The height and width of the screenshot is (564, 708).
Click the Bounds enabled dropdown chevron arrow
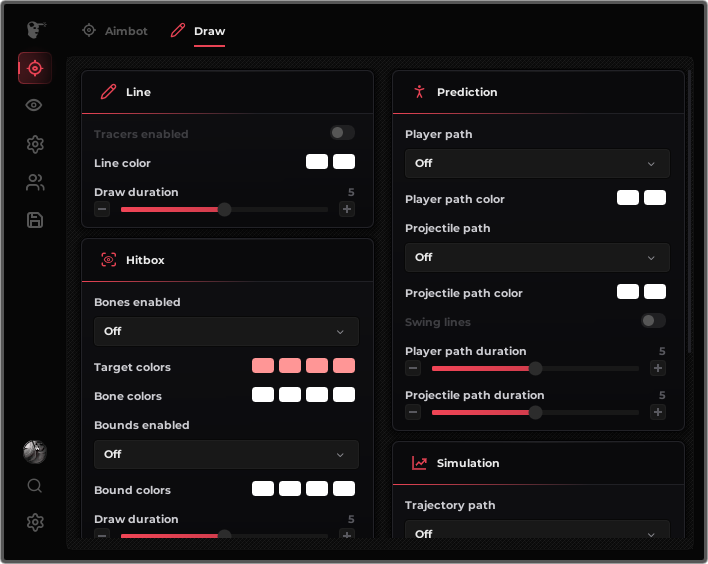point(340,455)
